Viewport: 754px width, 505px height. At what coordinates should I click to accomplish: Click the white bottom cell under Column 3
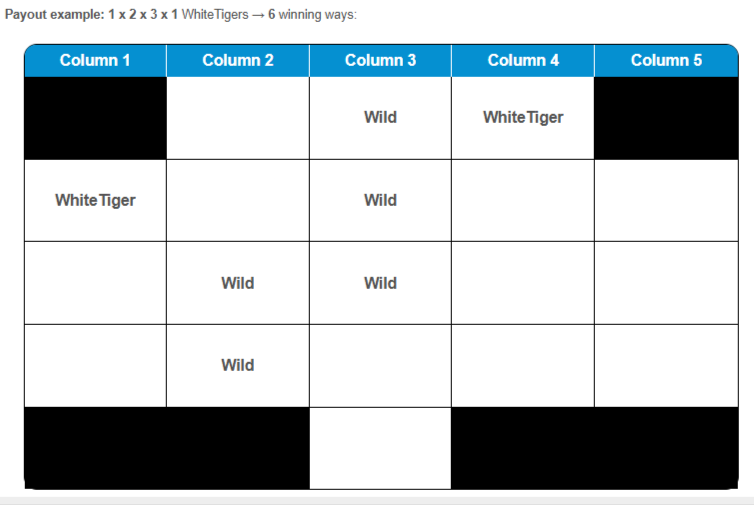point(380,448)
